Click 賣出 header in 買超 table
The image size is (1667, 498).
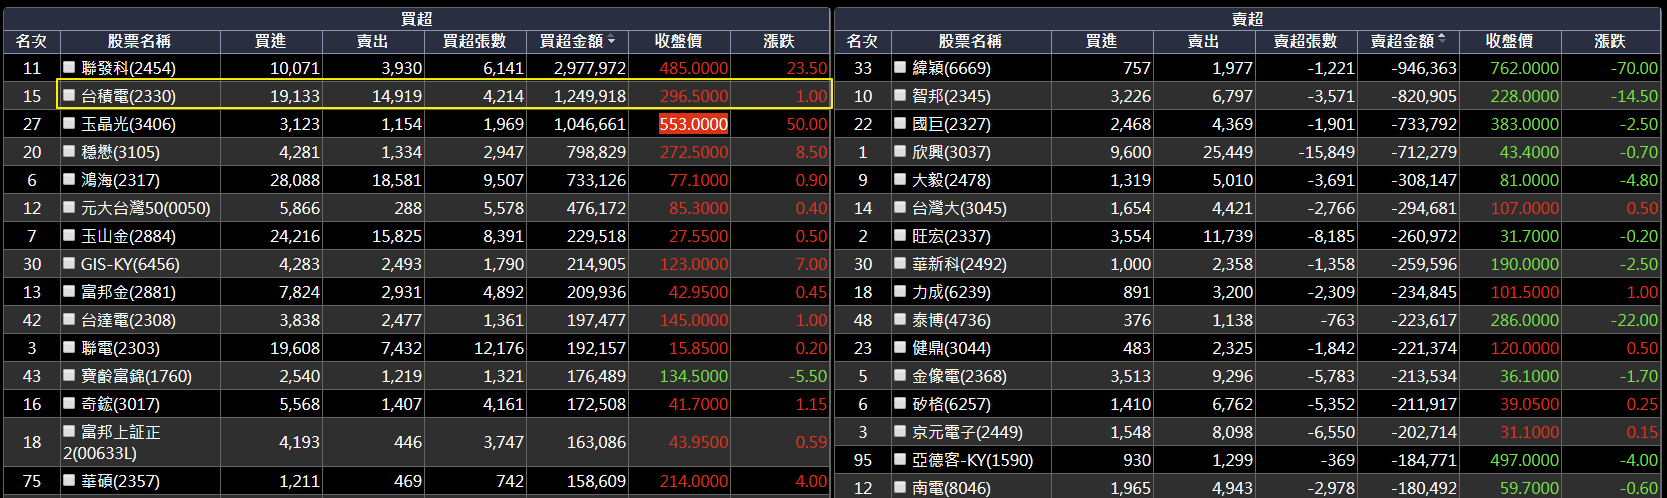coord(373,41)
